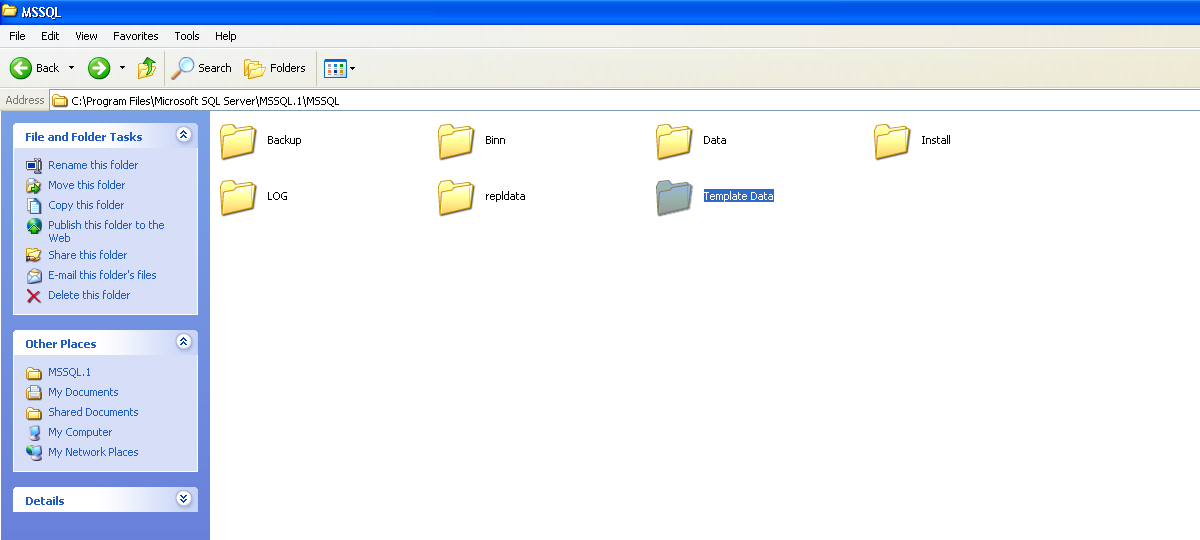Screen dimensions: 1200x540
Task: Expand the Details panel
Action: pyautogui.click(x=183, y=499)
